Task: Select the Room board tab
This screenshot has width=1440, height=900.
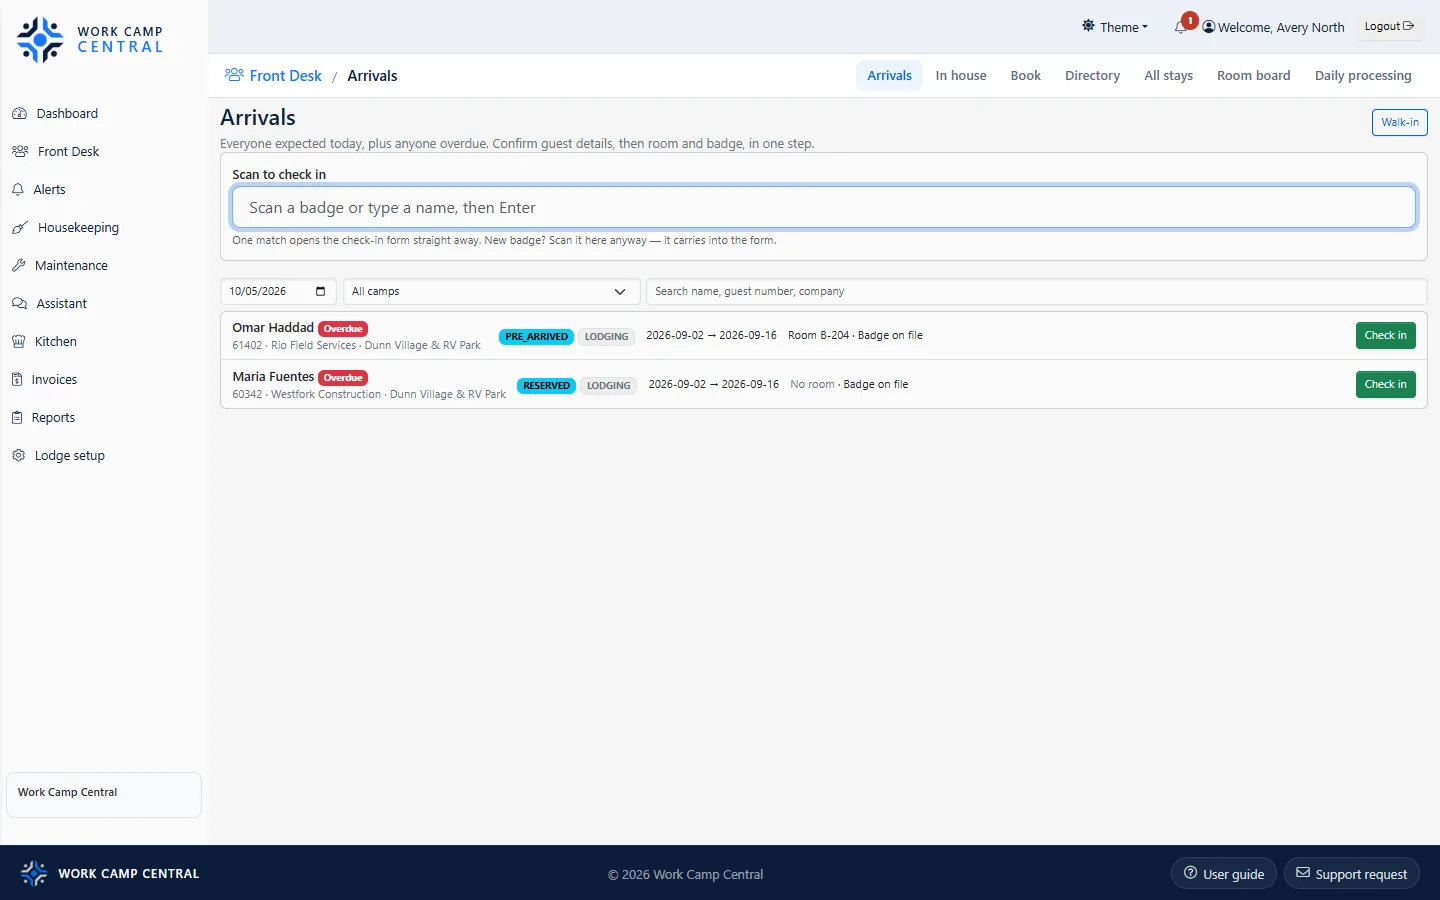Action: pos(1253,76)
